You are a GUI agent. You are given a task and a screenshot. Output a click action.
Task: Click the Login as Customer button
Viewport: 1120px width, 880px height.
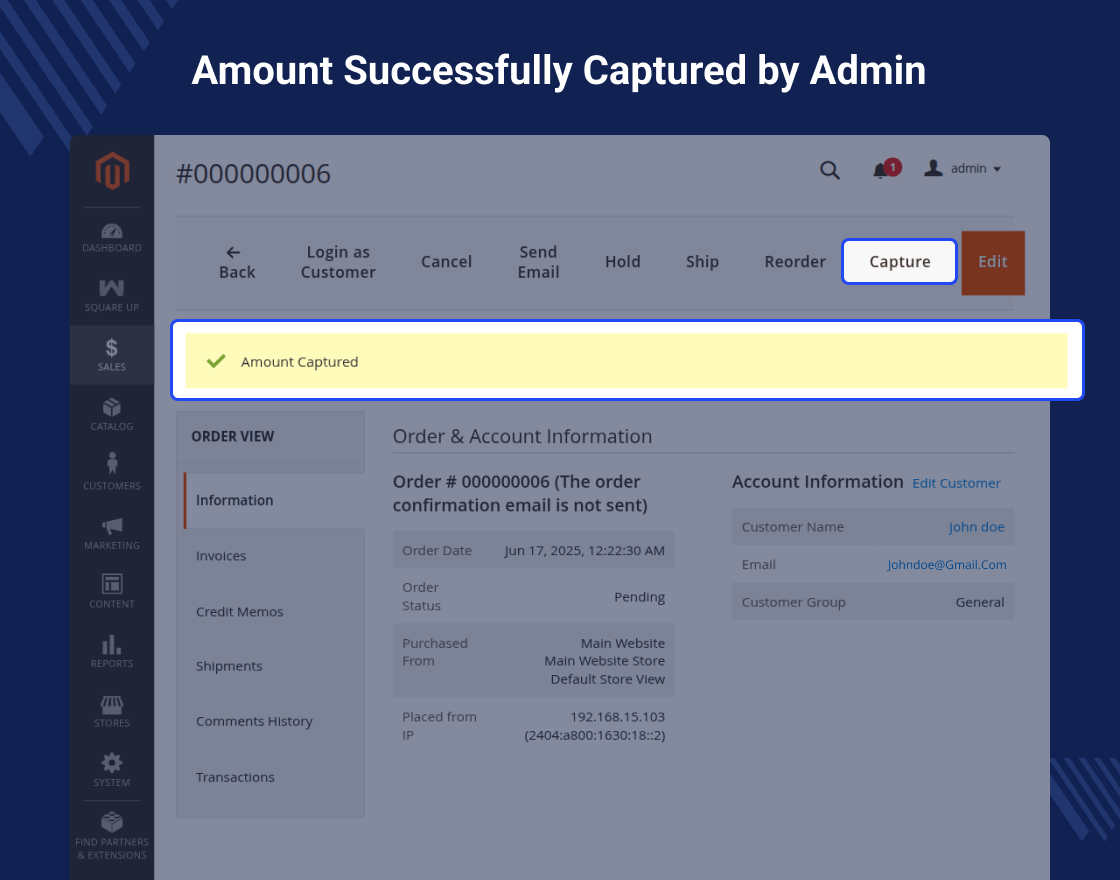click(x=338, y=262)
